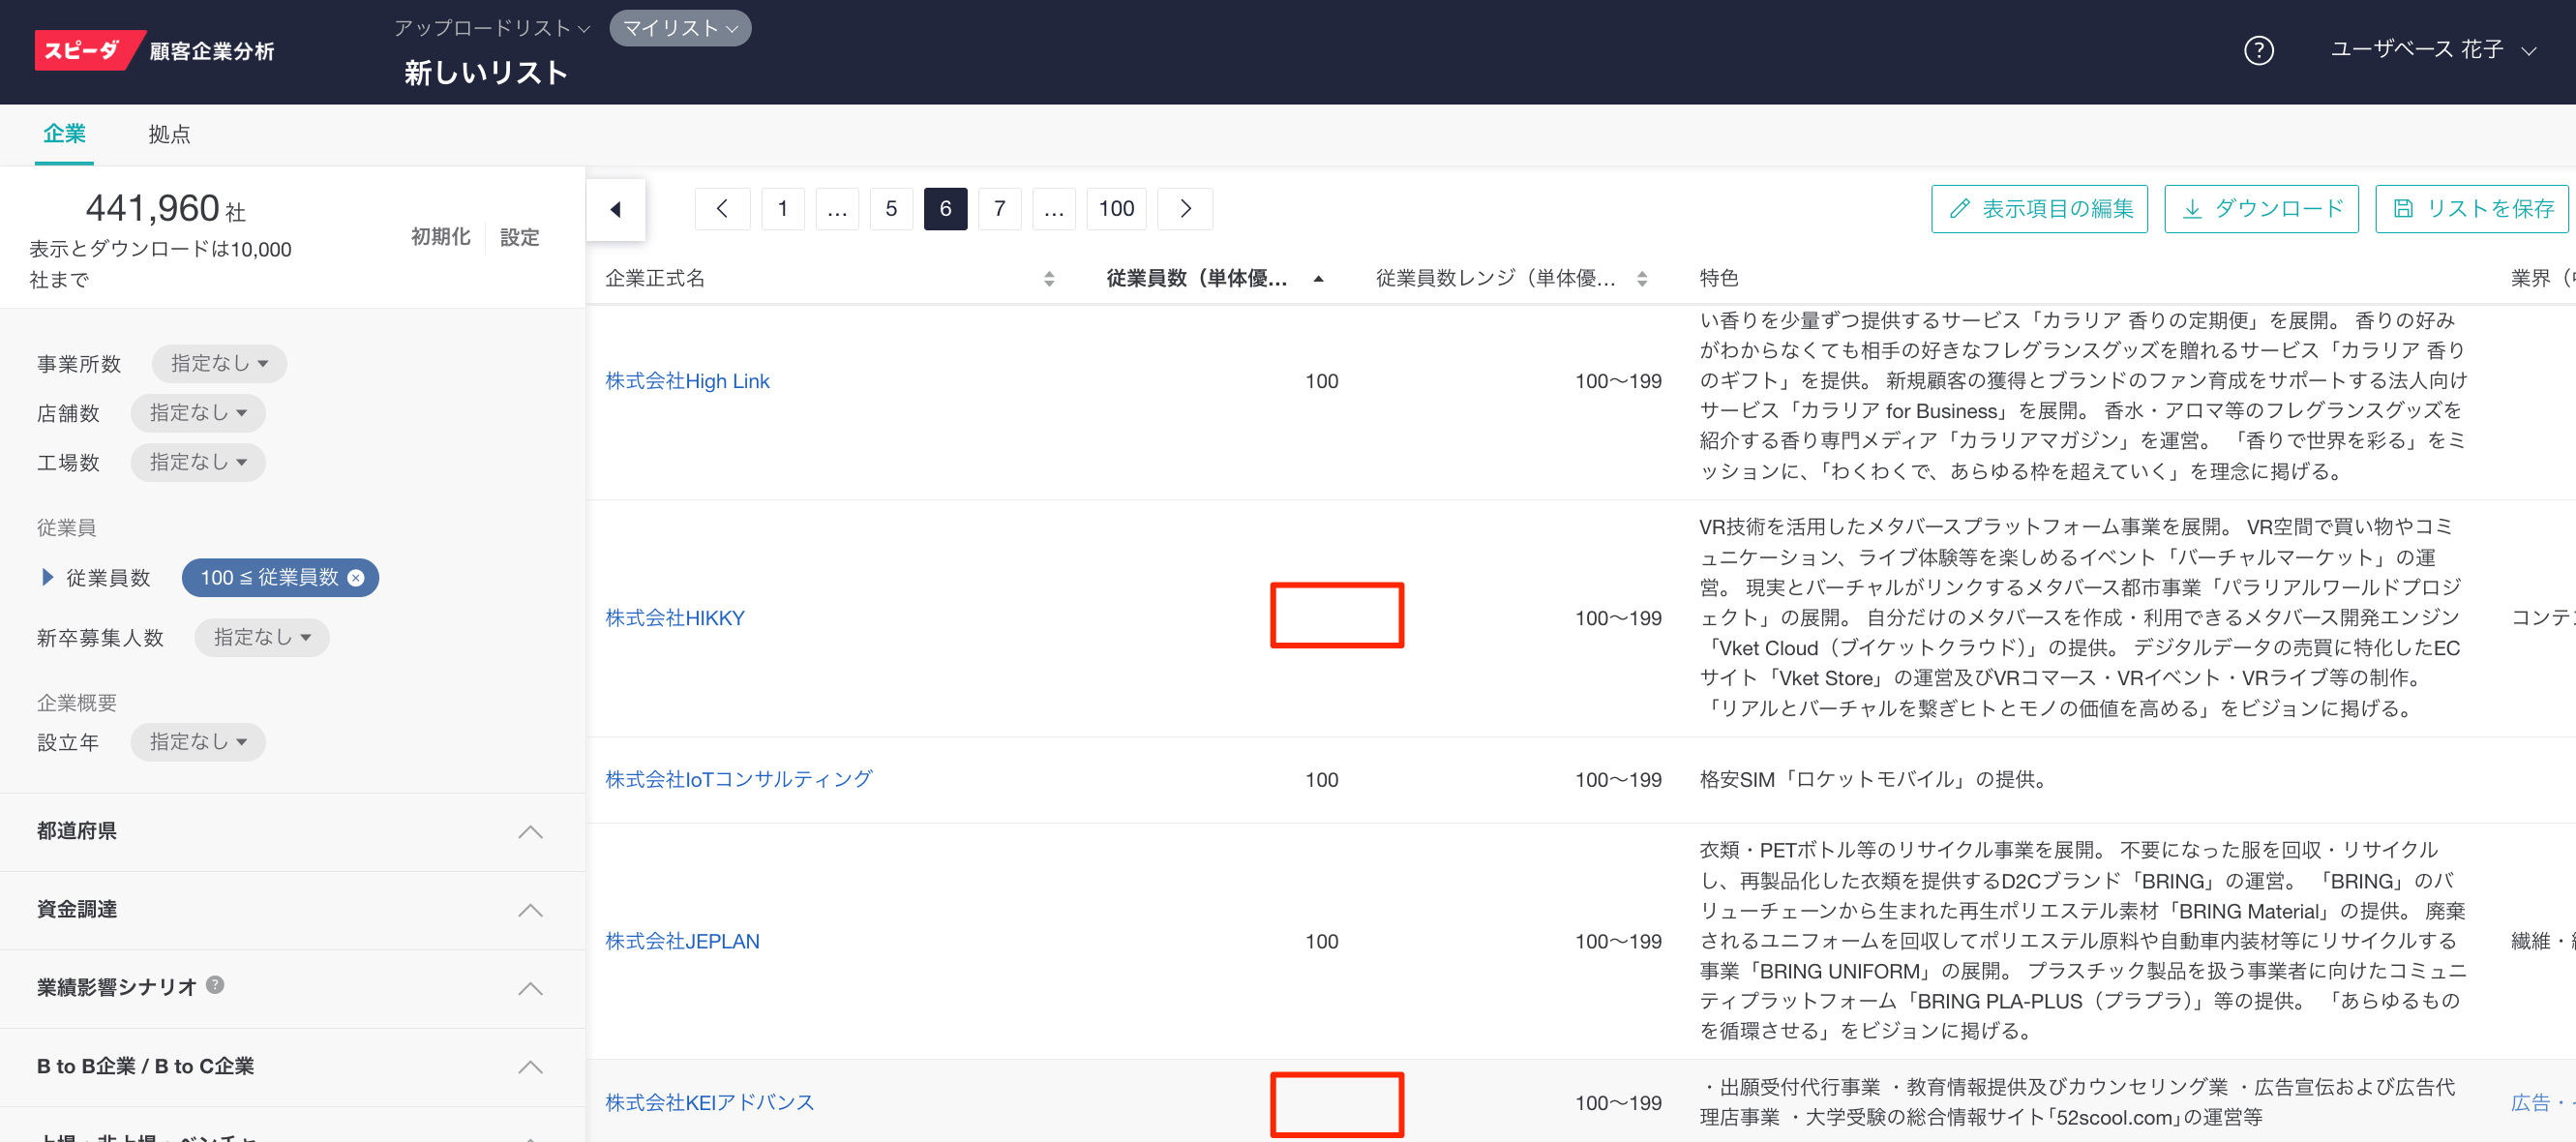Collapse the left filter panel arrow
The height and width of the screenshot is (1142, 2576).
(x=615, y=209)
